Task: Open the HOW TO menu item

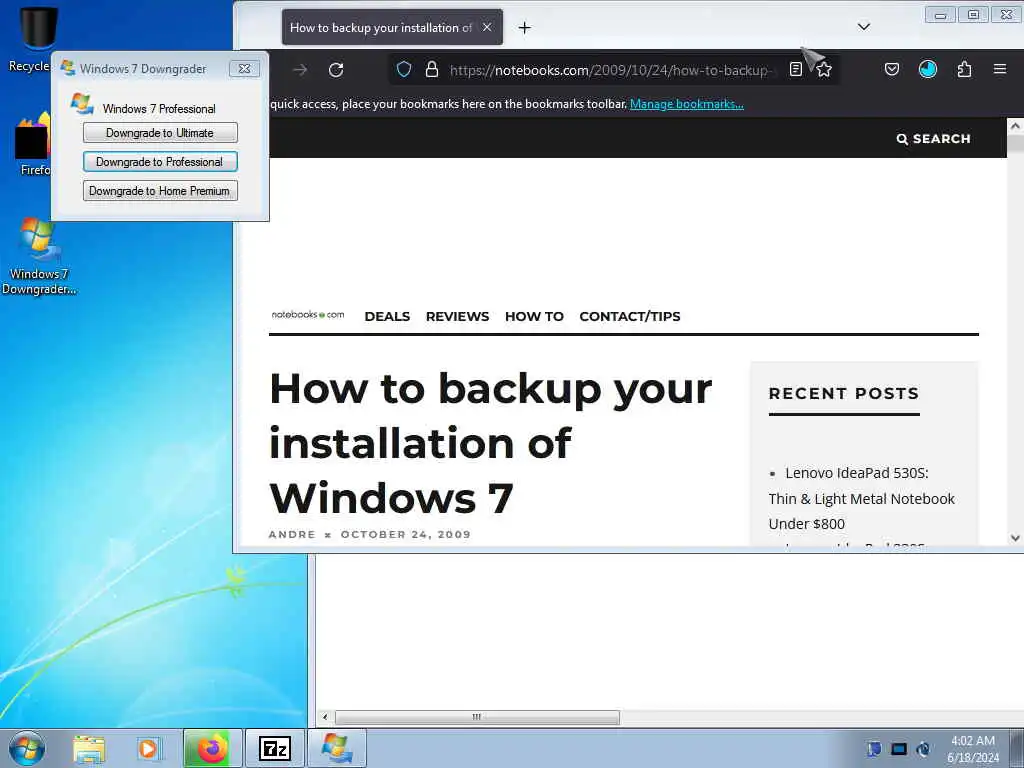Action: 534,316
